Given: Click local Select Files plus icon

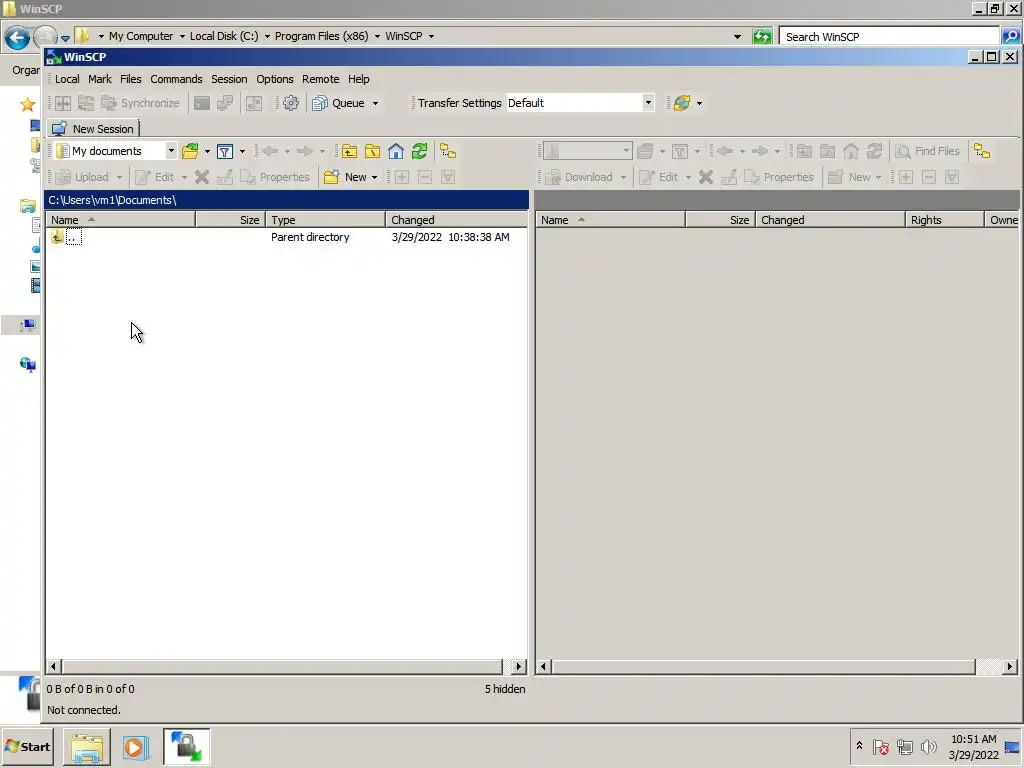Looking at the screenshot, I should pos(402,177).
